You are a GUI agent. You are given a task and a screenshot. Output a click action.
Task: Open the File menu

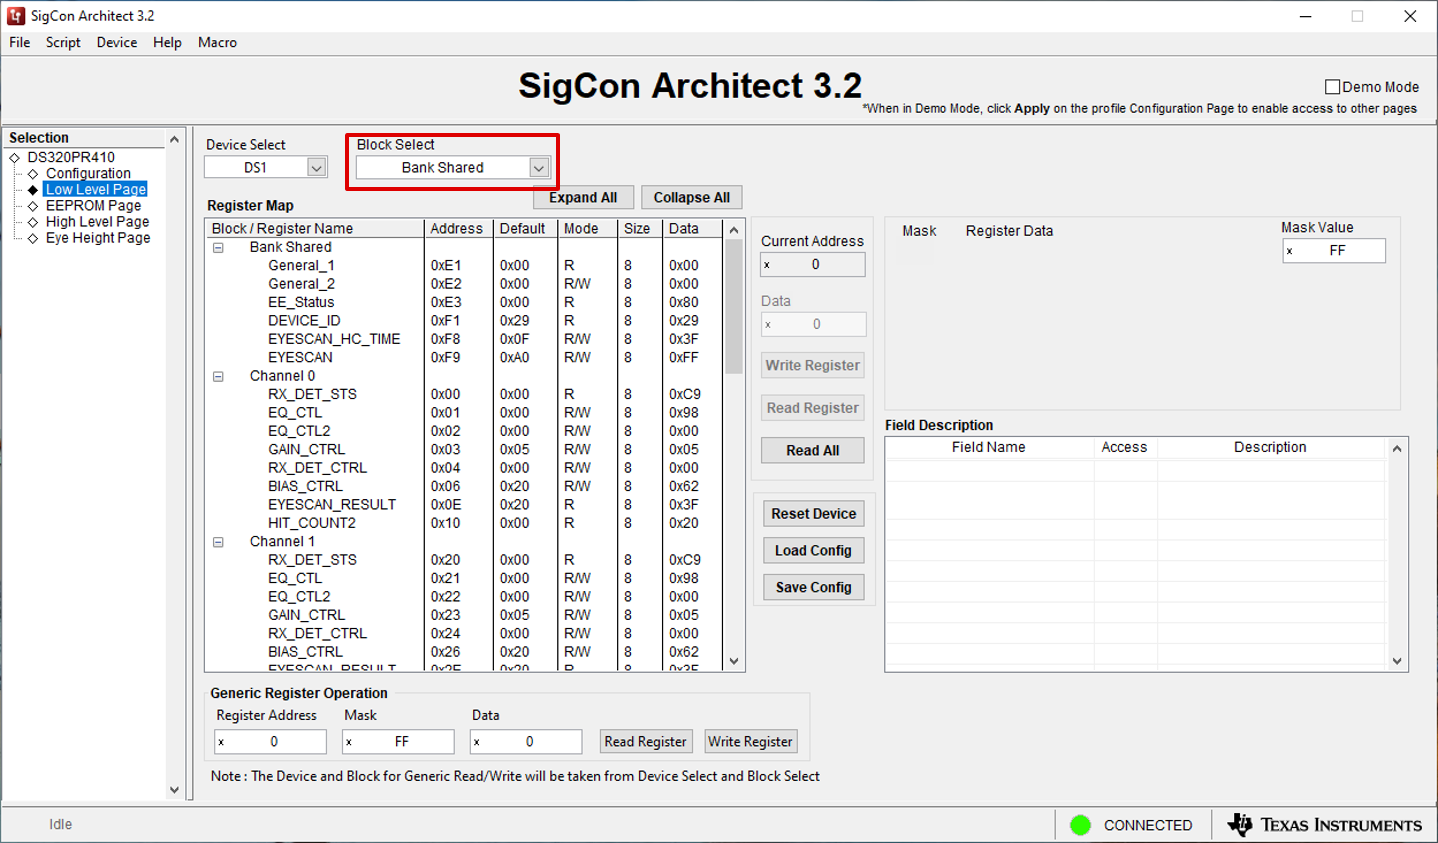pyautogui.click(x=20, y=42)
